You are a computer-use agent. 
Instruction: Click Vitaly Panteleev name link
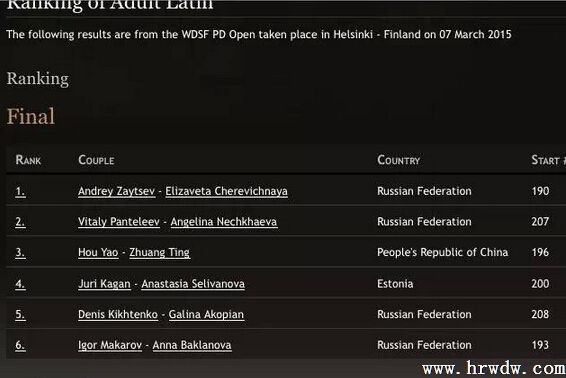[119, 222]
